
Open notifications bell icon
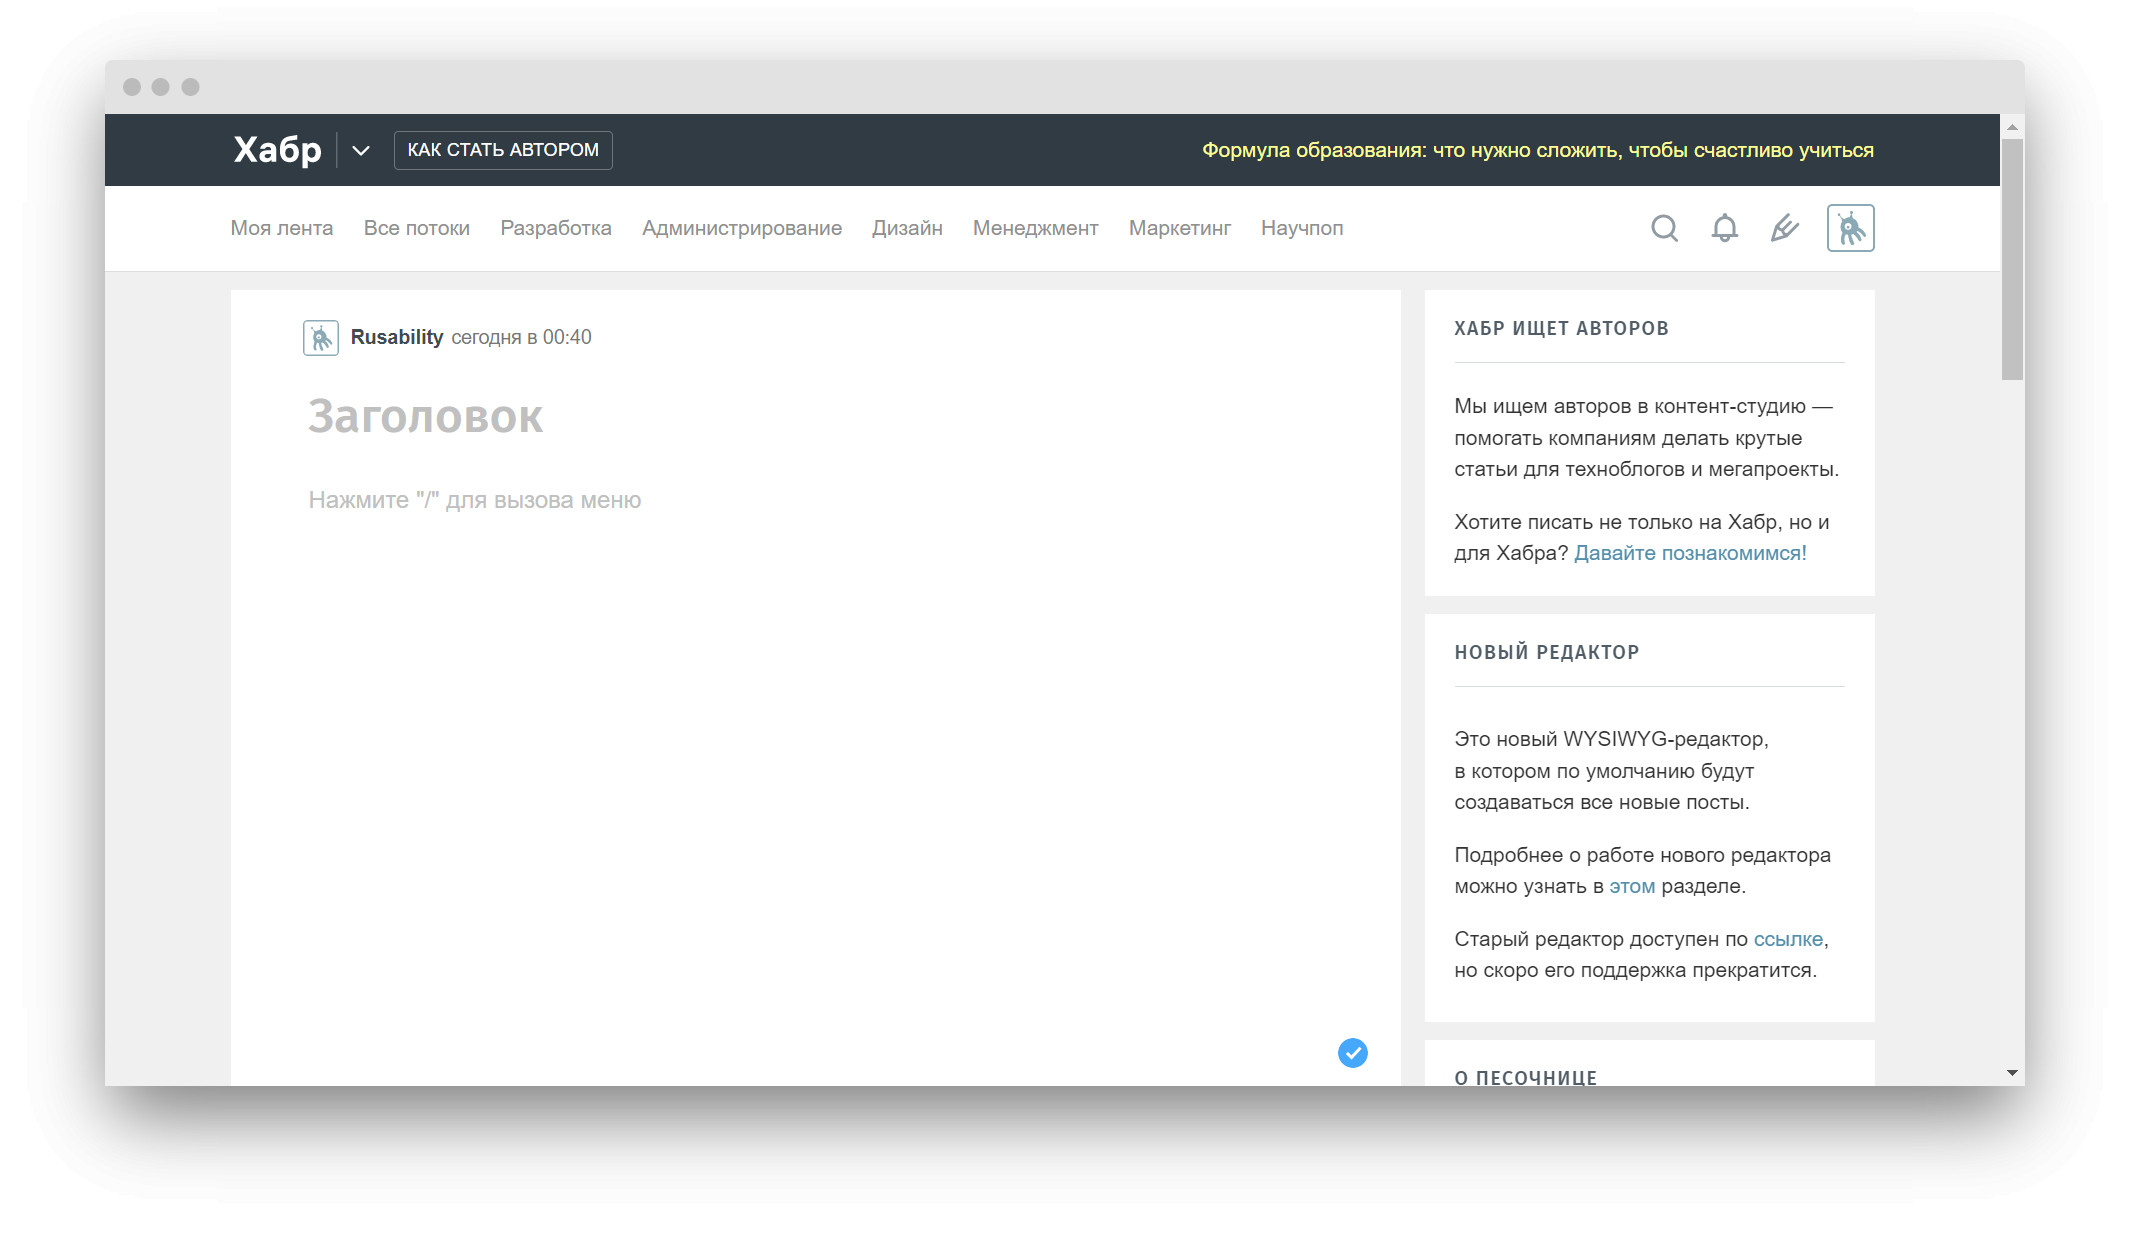1724,228
